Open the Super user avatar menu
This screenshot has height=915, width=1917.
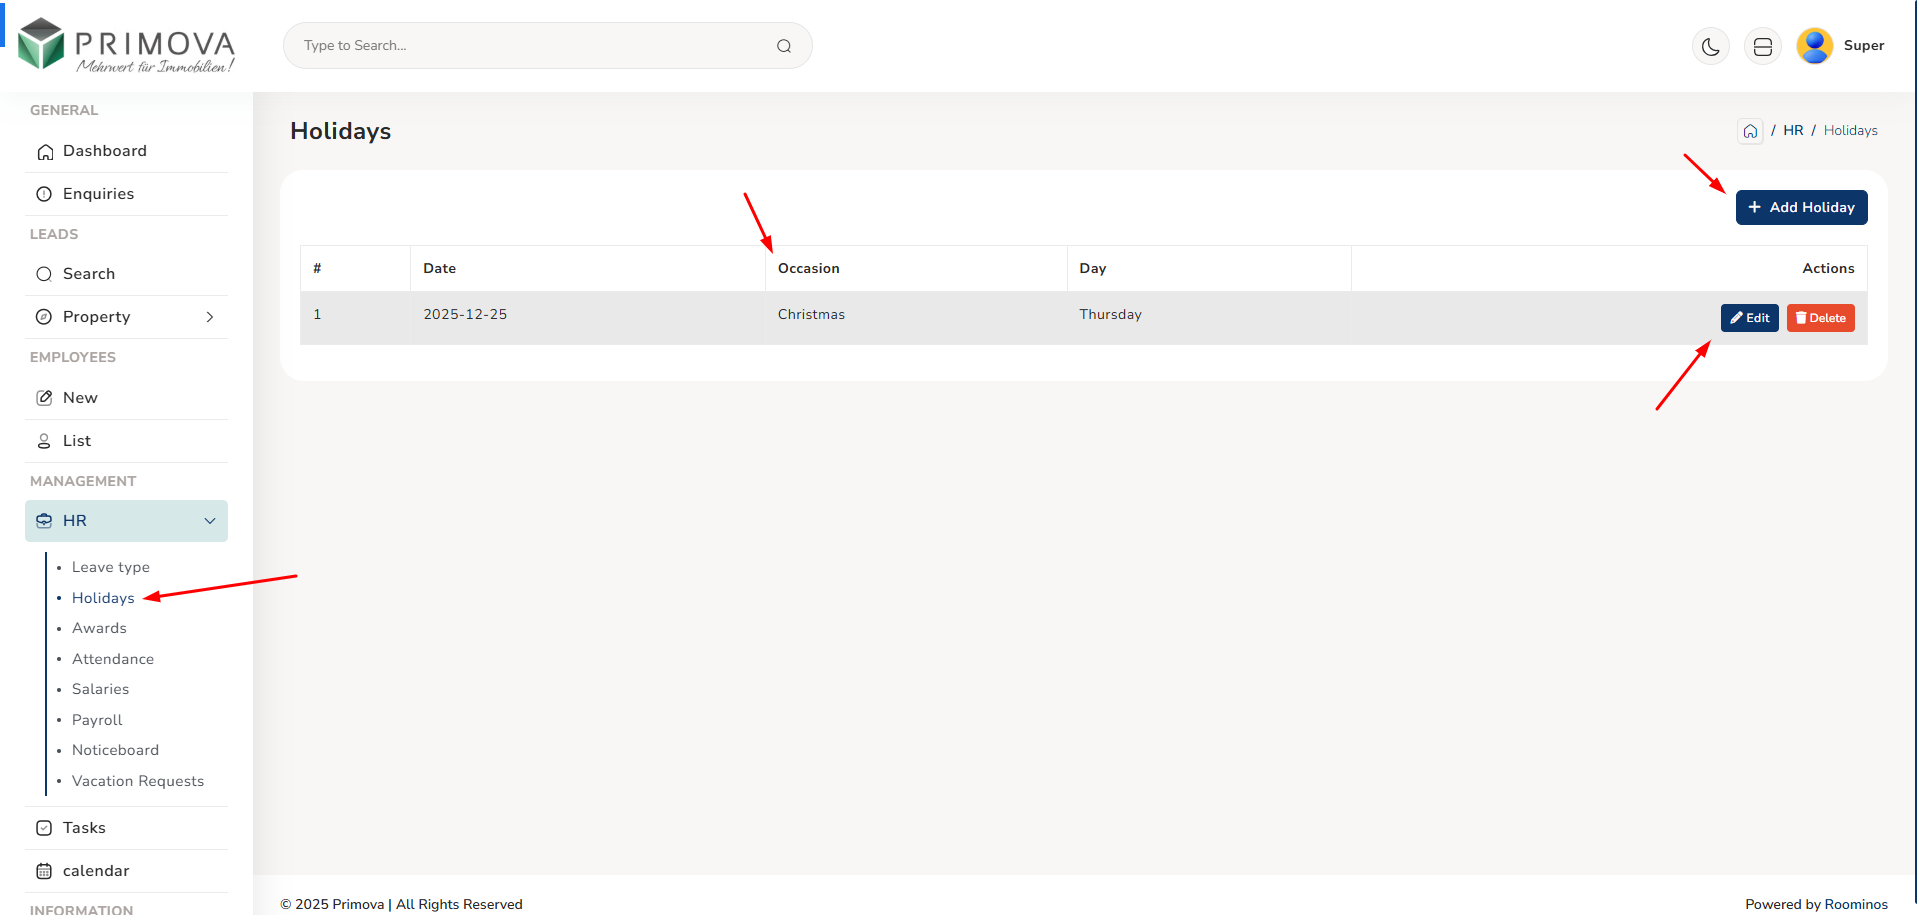tap(1814, 46)
